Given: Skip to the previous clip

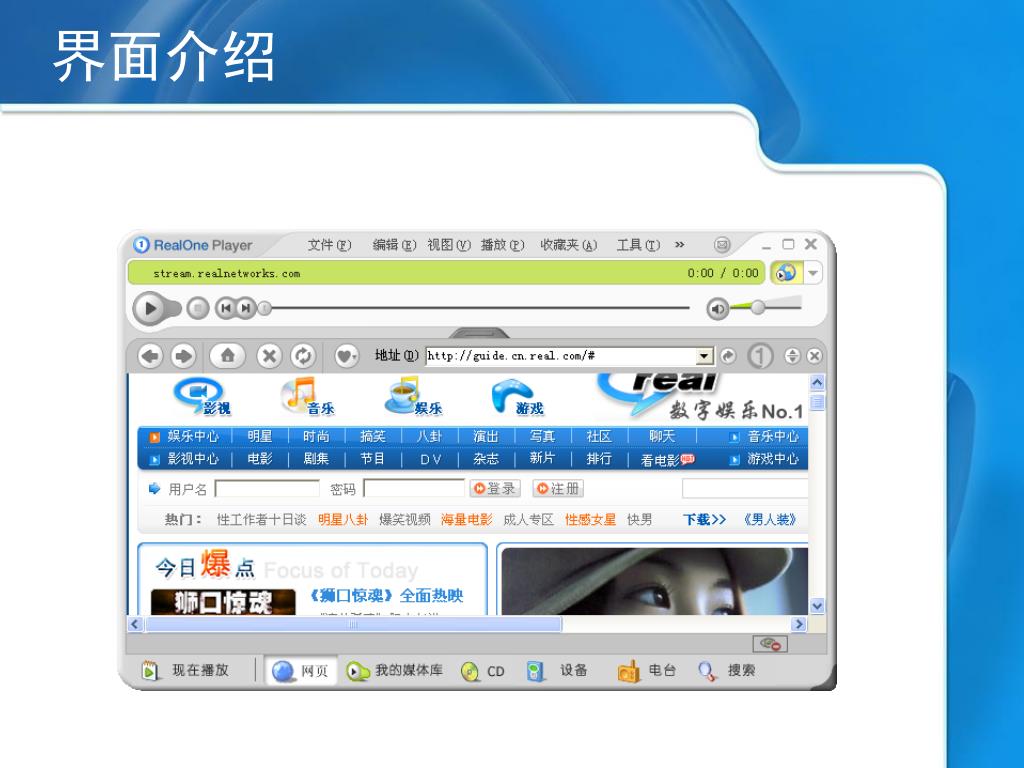Looking at the screenshot, I should (225, 308).
